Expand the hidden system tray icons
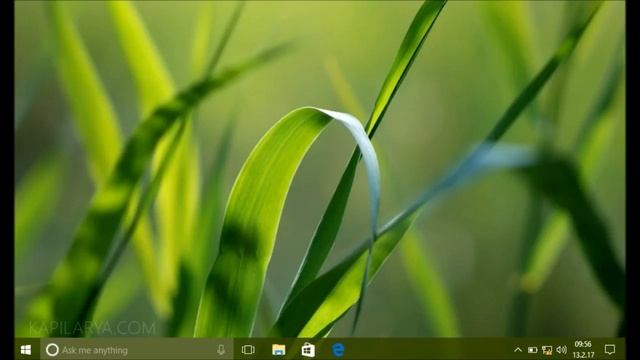 [518, 350]
